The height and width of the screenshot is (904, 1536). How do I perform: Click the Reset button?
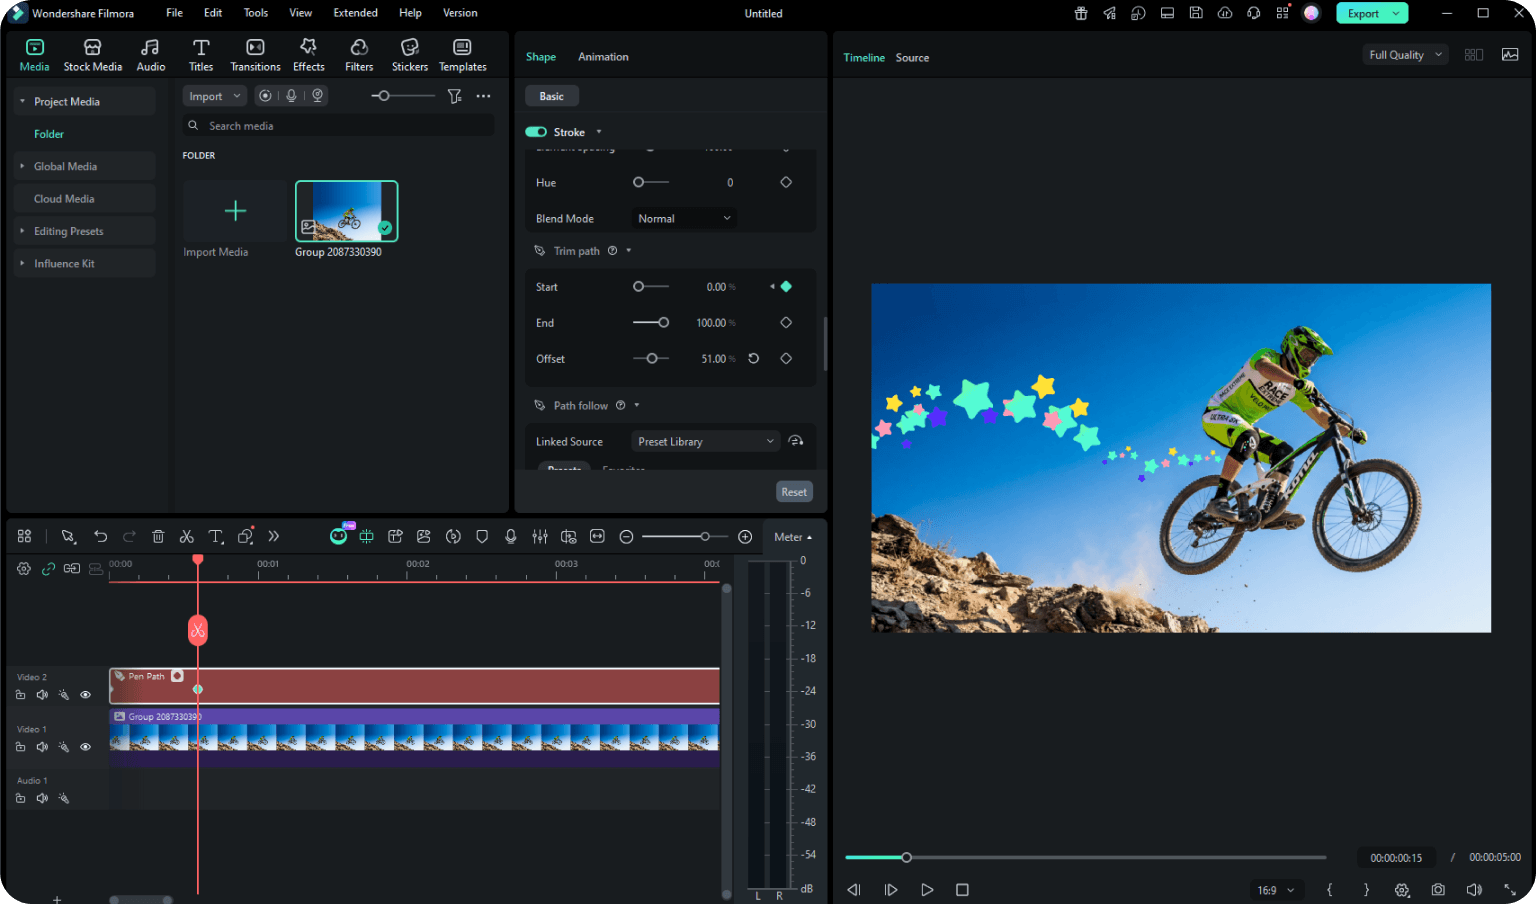tap(794, 492)
